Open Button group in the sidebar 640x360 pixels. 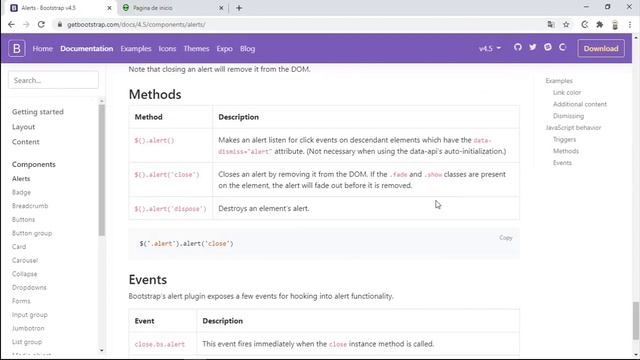pyautogui.click(x=32, y=233)
